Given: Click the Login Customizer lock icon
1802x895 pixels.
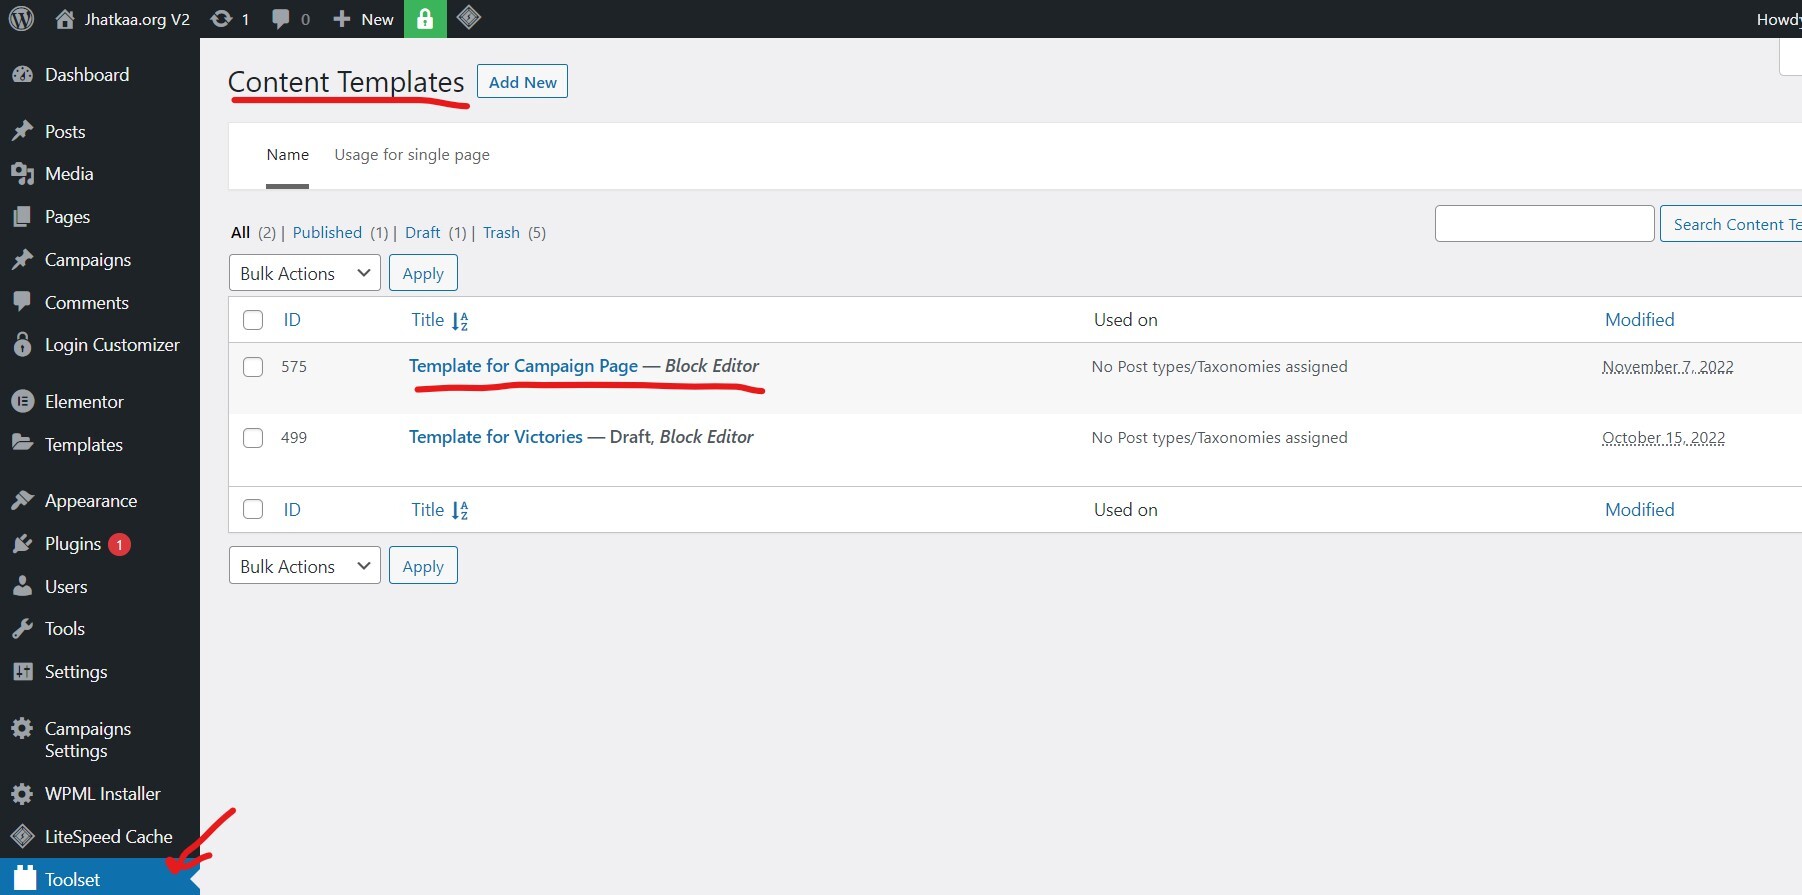Looking at the screenshot, I should [22, 345].
